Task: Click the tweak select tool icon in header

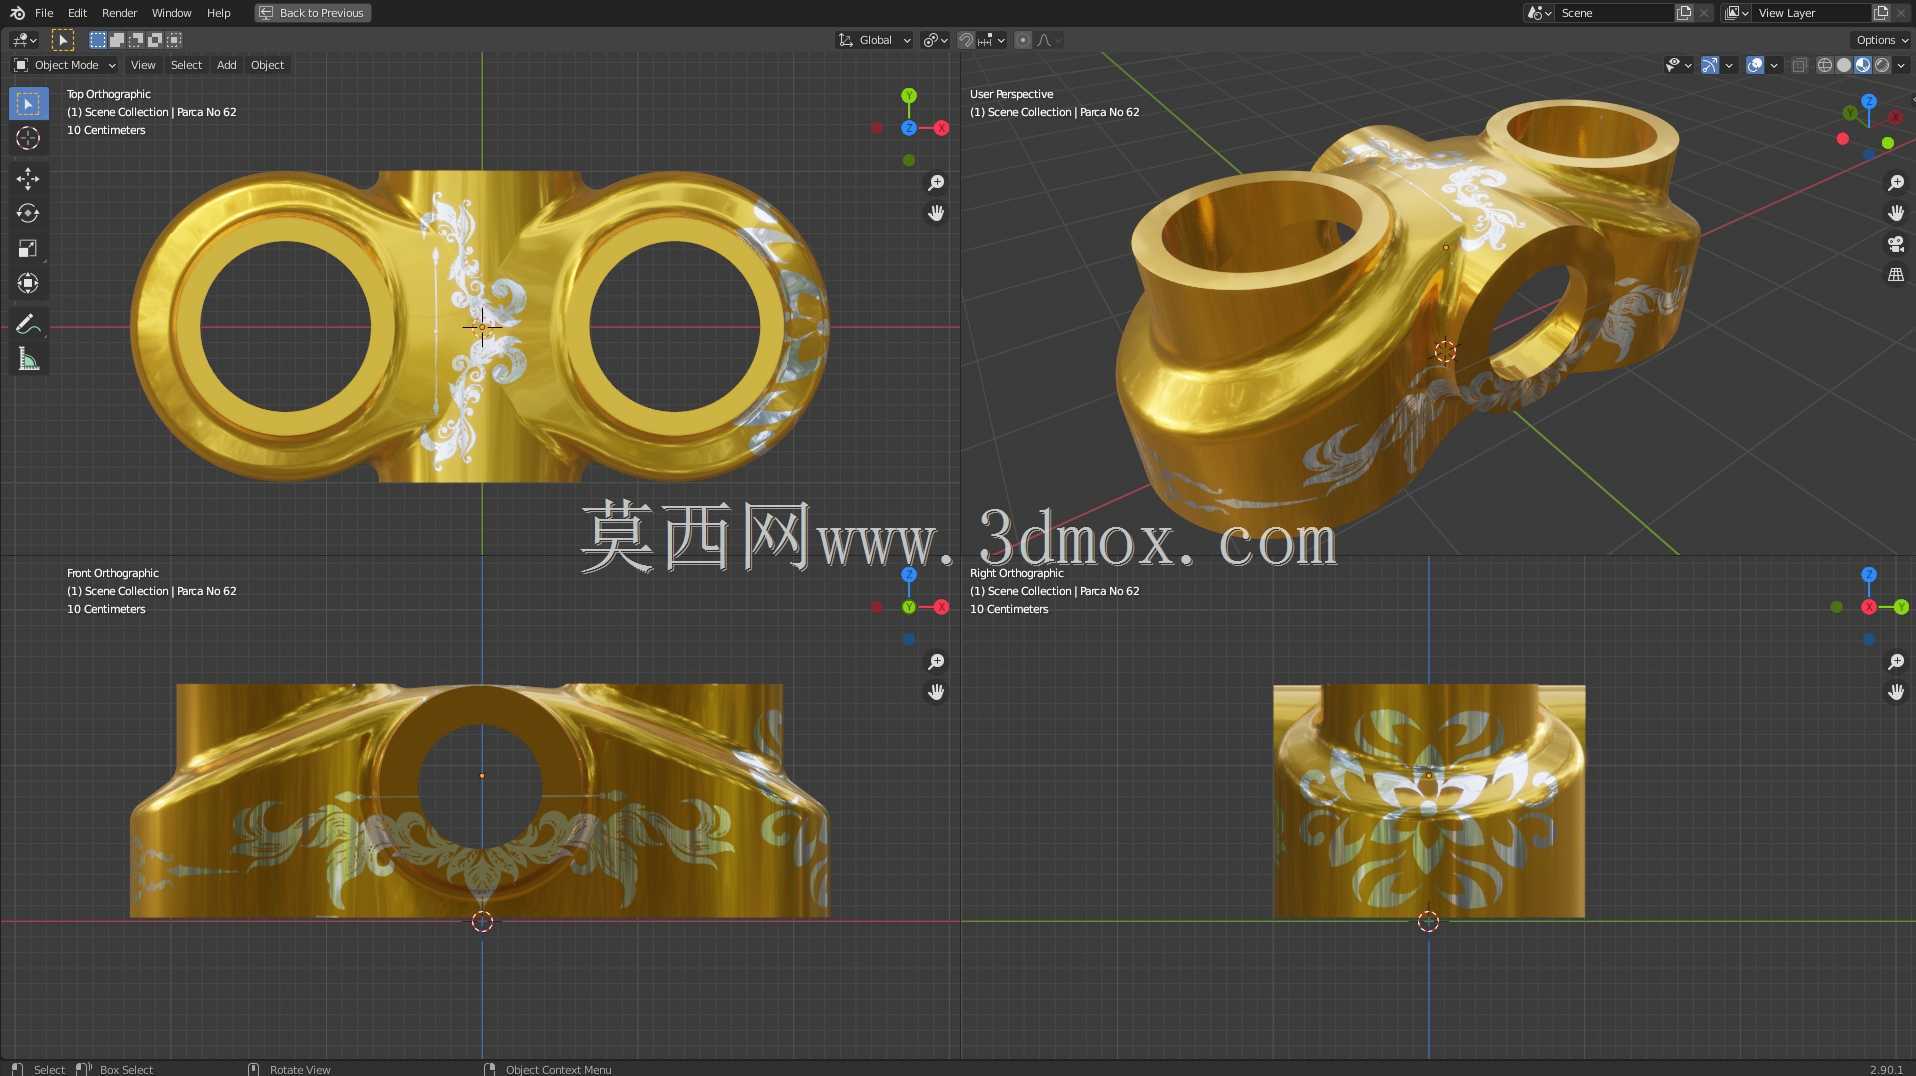Action: point(62,40)
